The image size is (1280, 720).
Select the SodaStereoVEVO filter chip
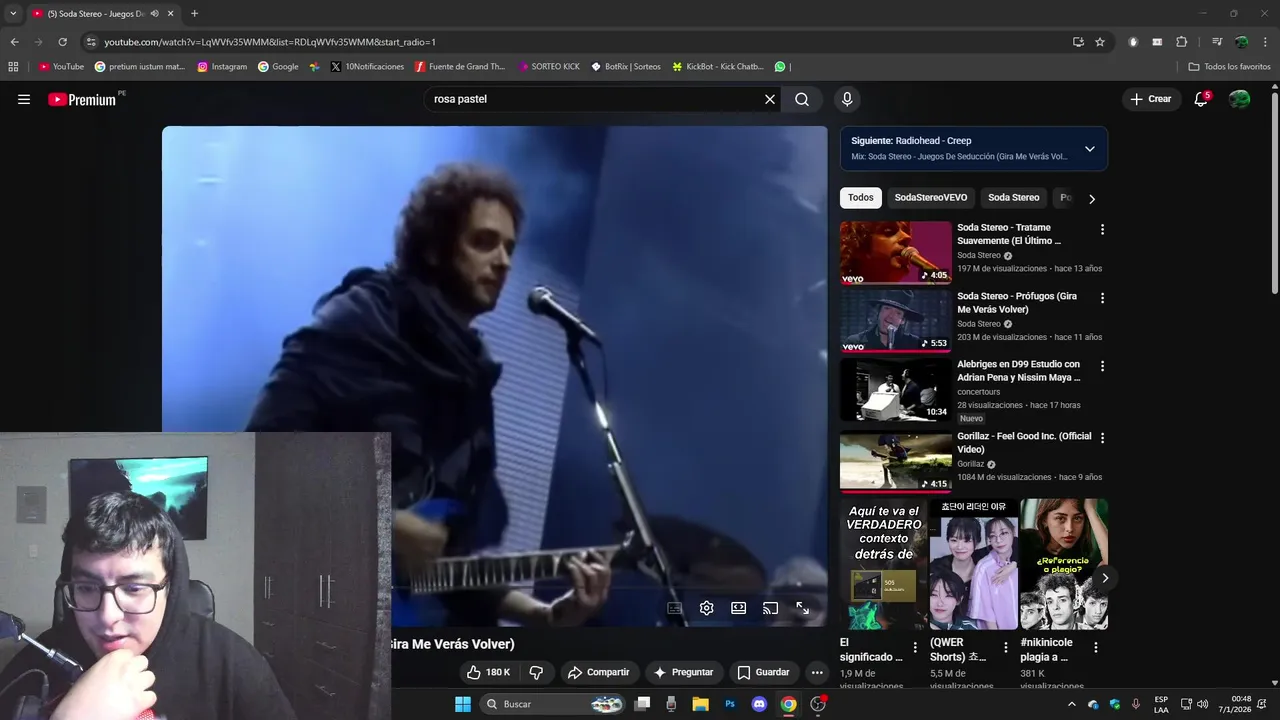[x=931, y=197]
